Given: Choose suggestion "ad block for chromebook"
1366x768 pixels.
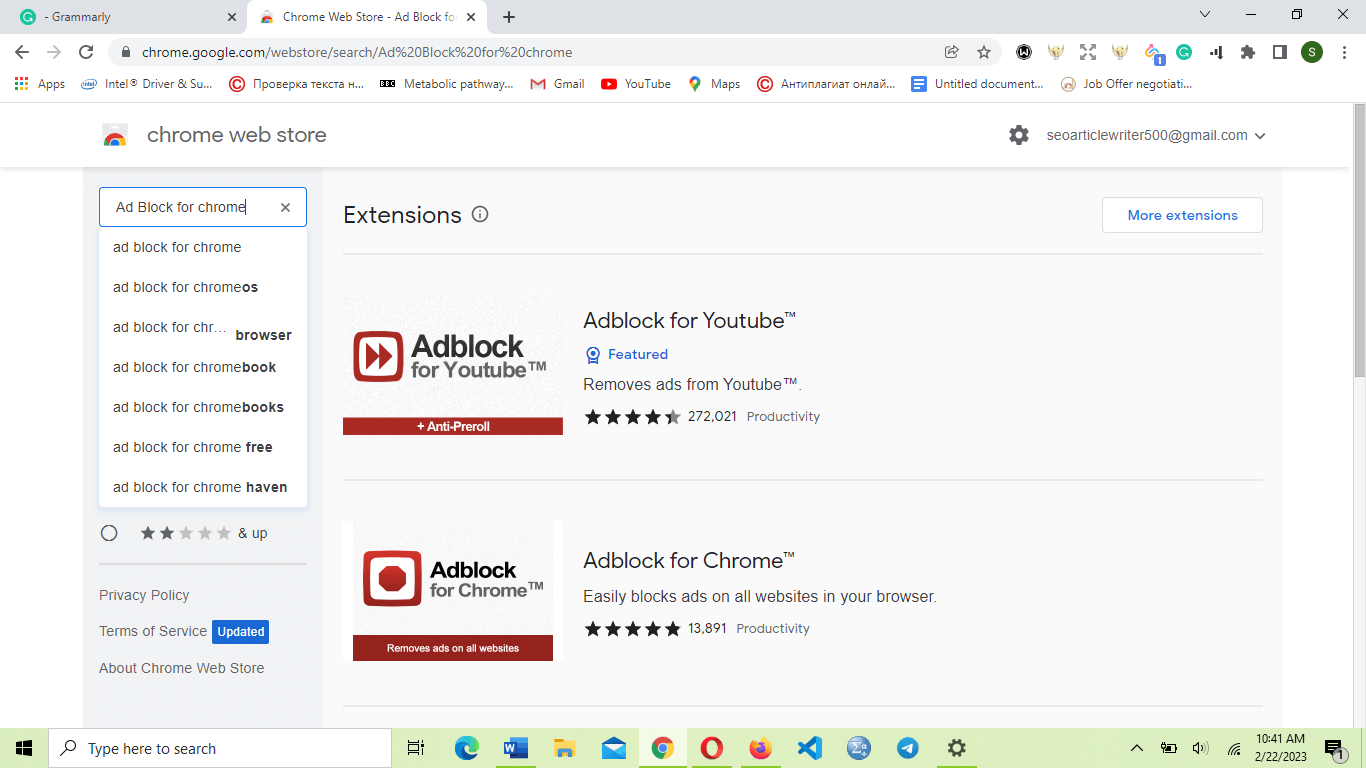Looking at the screenshot, I should coord(203,367).
